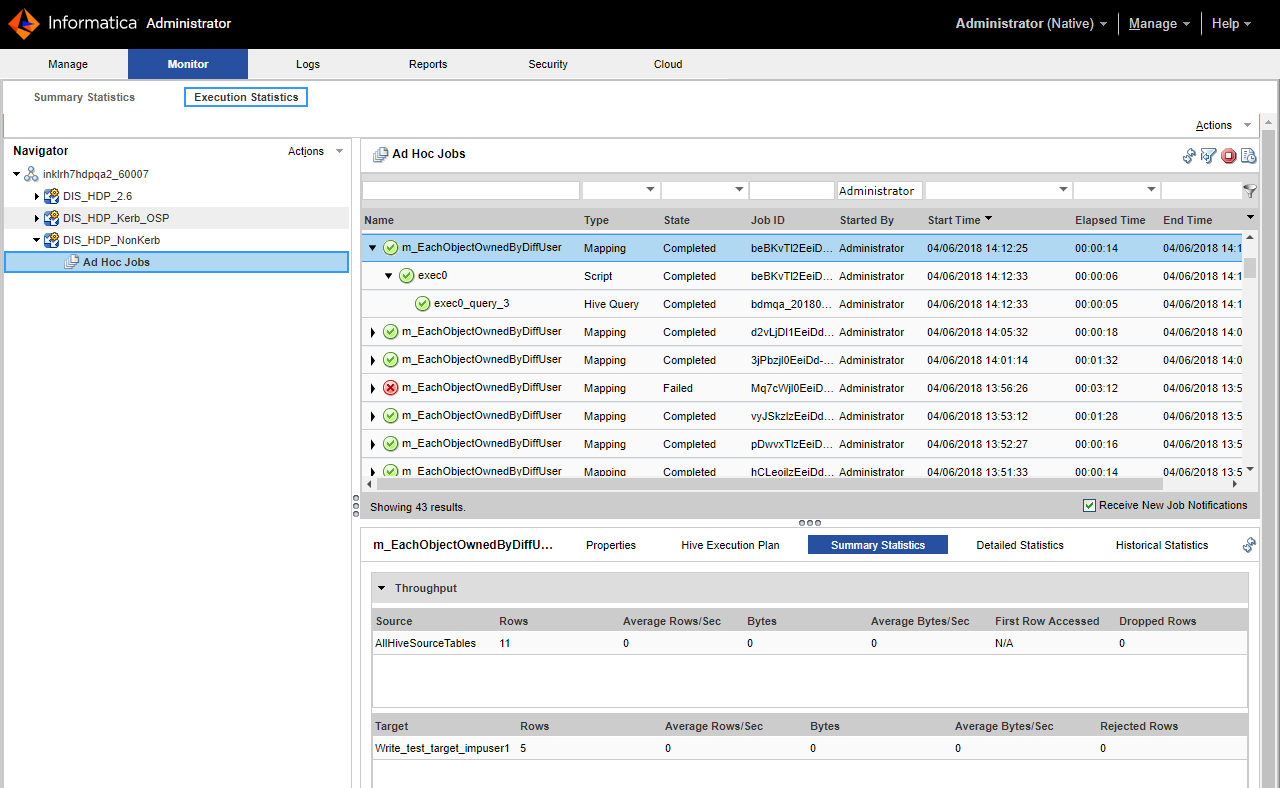Viewport: 1280px width, 788px height.
Task: Toggle Receive New Job Notifications checkbox
Action: 1090,506
